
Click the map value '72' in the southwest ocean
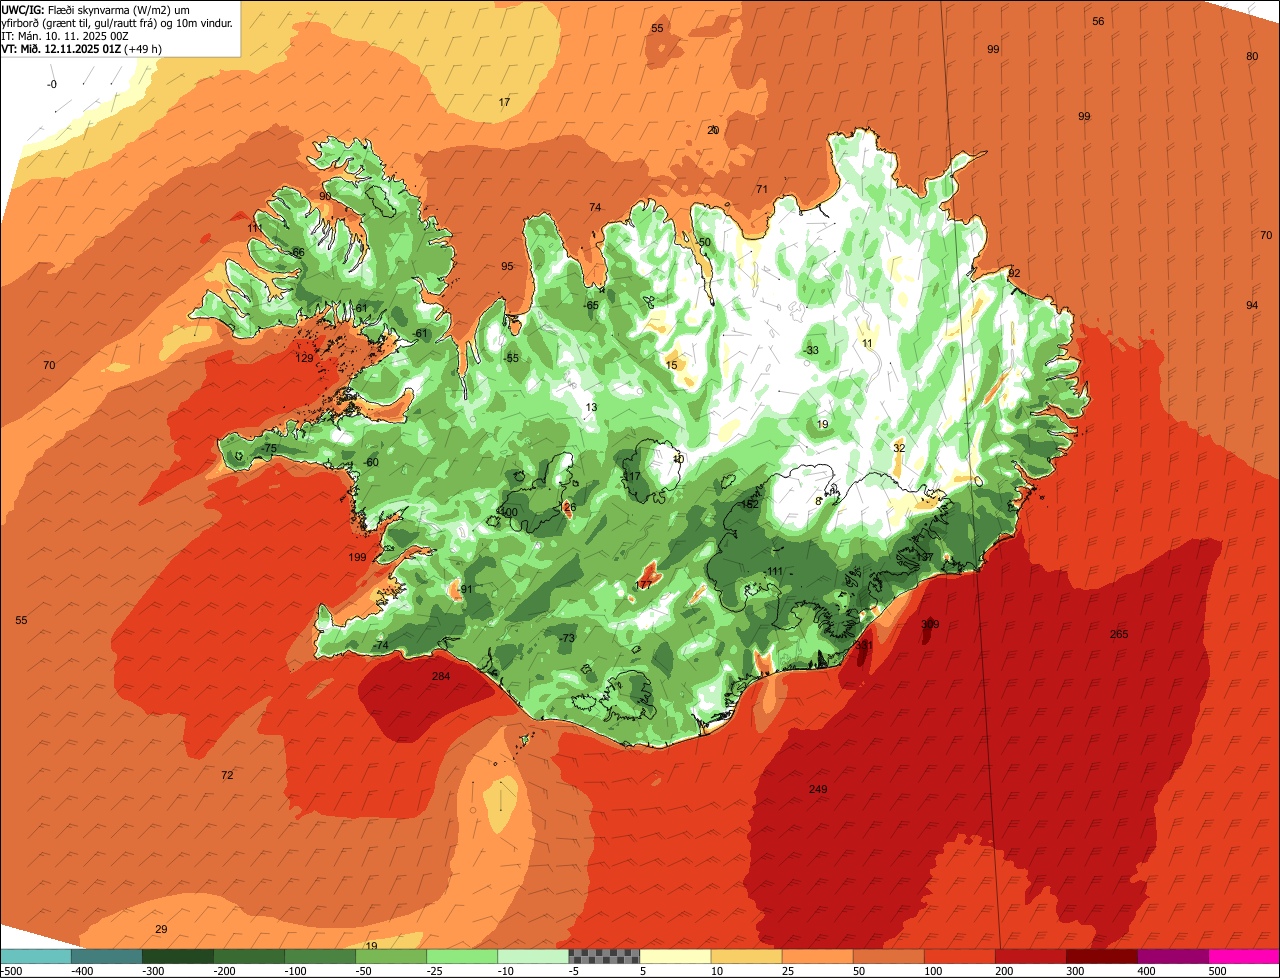pos(227,775)
